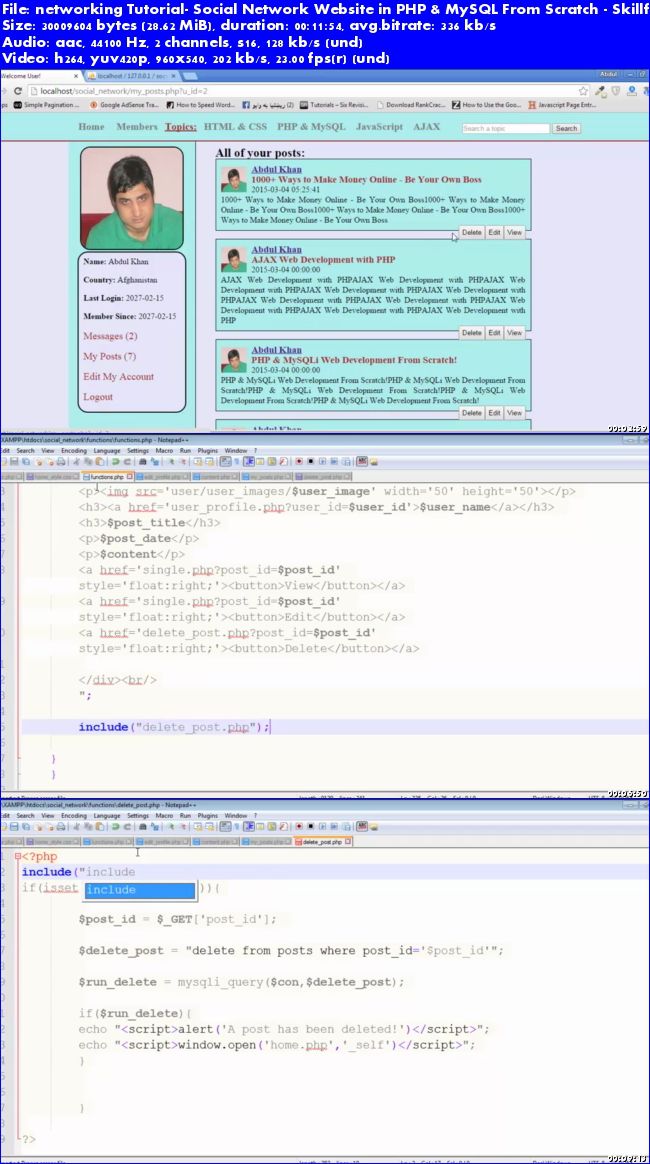Collapse the <?php fold marker in delete_post.php
This screenshot has width=650, height=1164.
(x=17, y=856)
